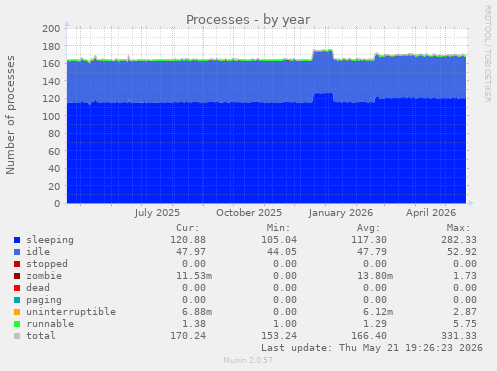Click sleeping minimum value 105.04
The image size is (497, 371).
point(279,240)
